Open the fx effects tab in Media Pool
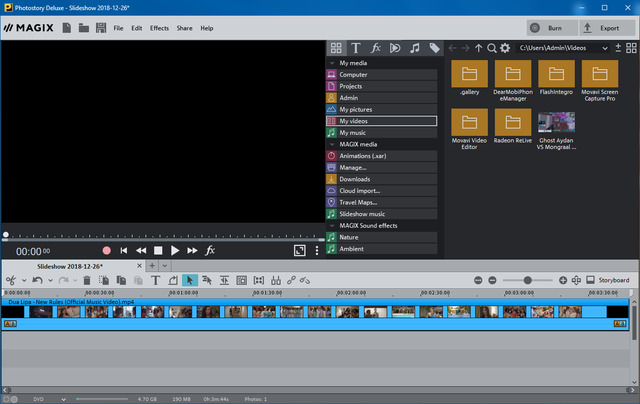Image resolution: width=640 pixels, height=404 pixels. (x=375, y=48)
